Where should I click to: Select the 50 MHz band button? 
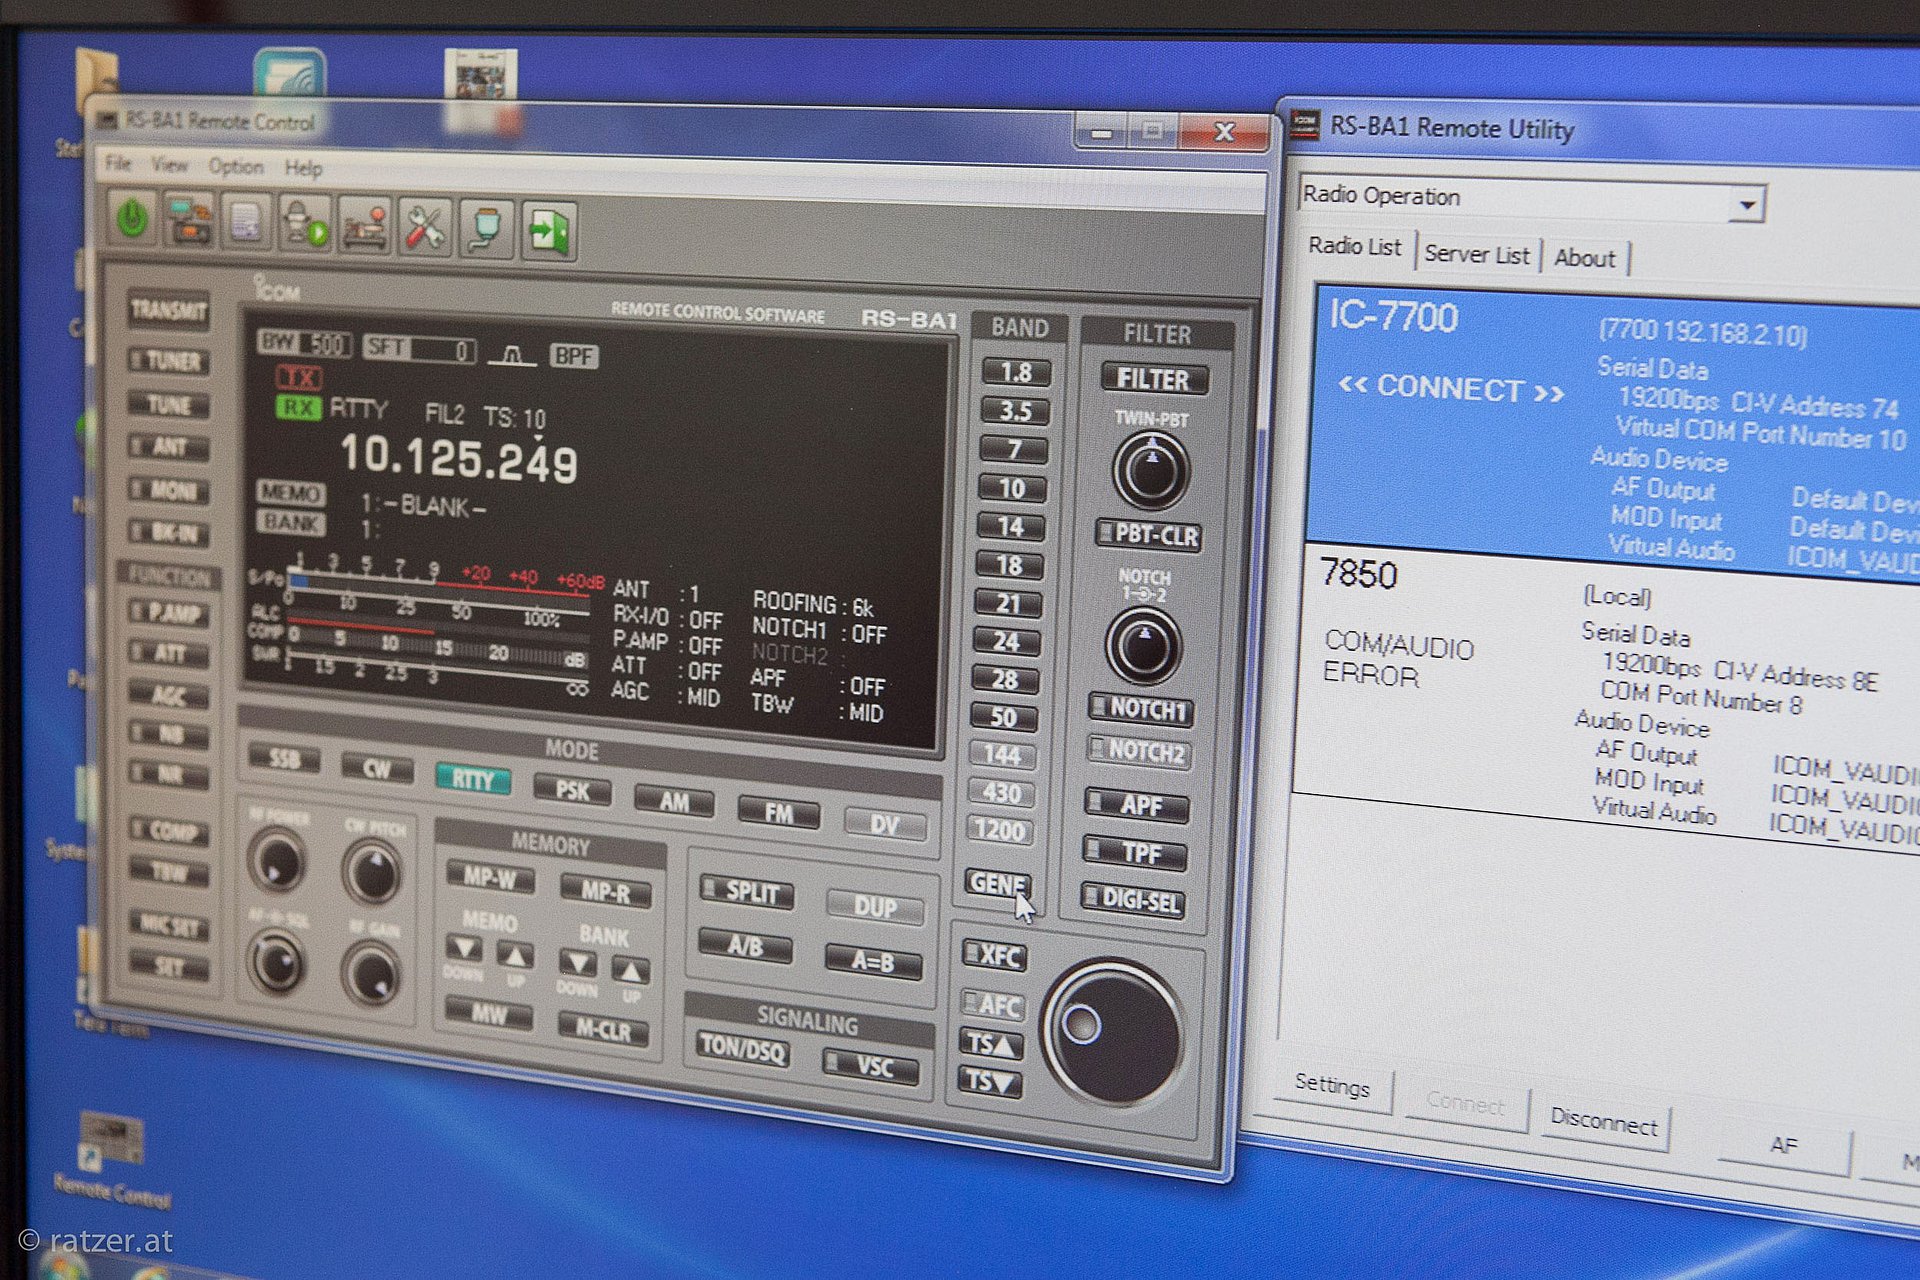(1003, 717)
